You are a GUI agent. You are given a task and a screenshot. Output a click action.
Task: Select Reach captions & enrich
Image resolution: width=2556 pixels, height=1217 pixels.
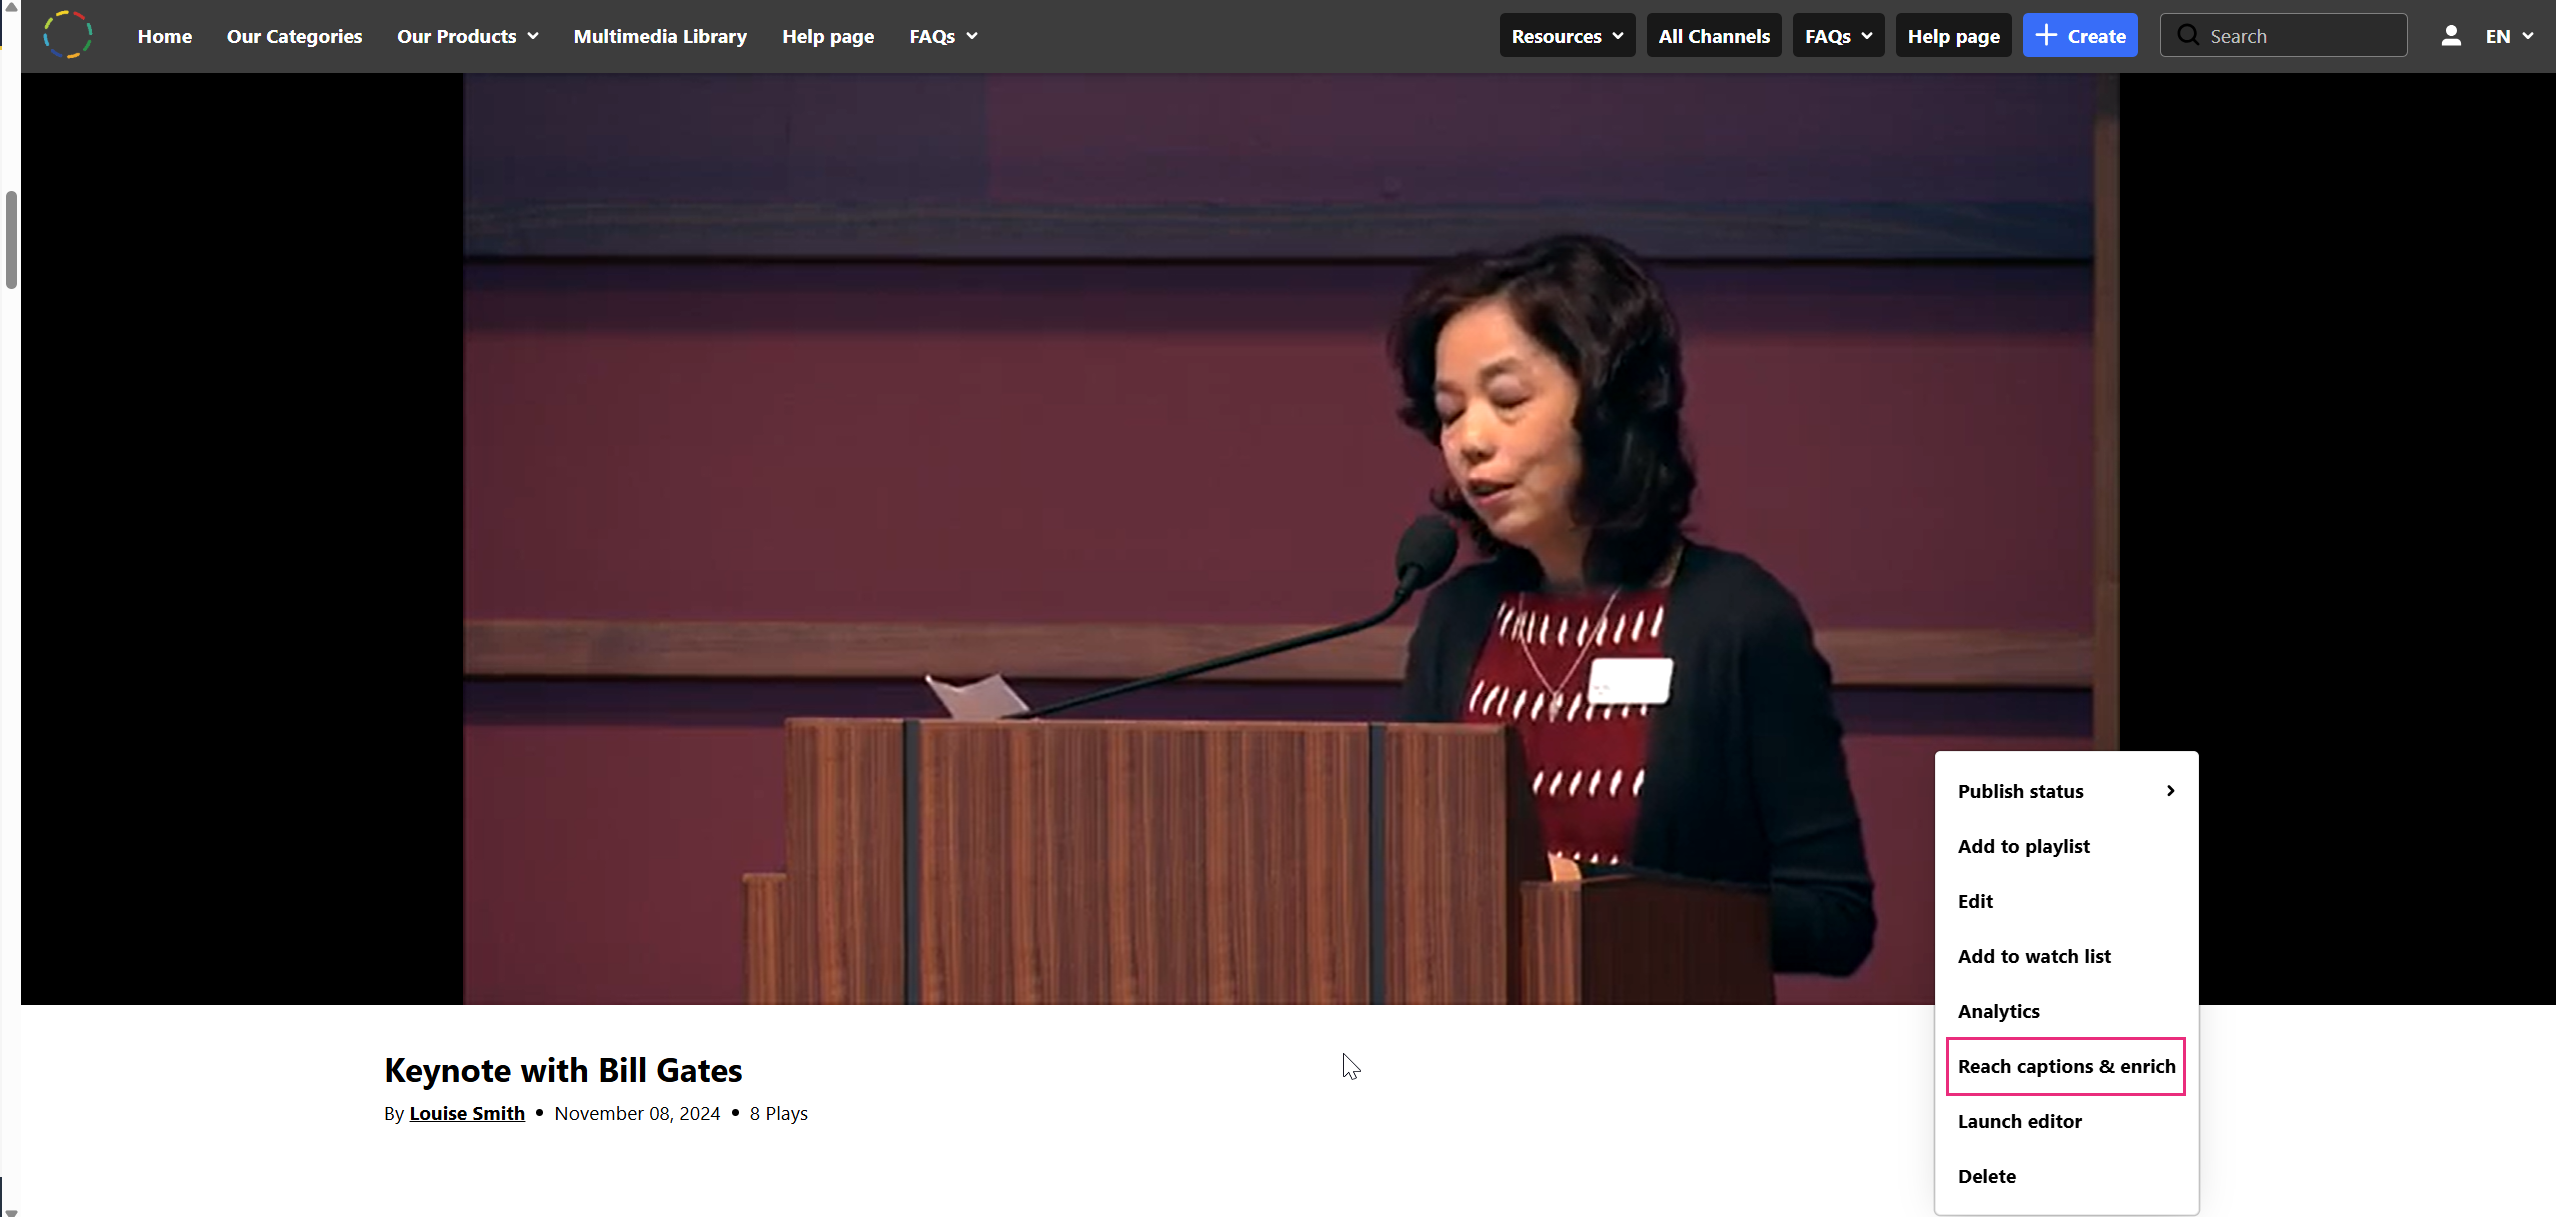point(2065,1066)
